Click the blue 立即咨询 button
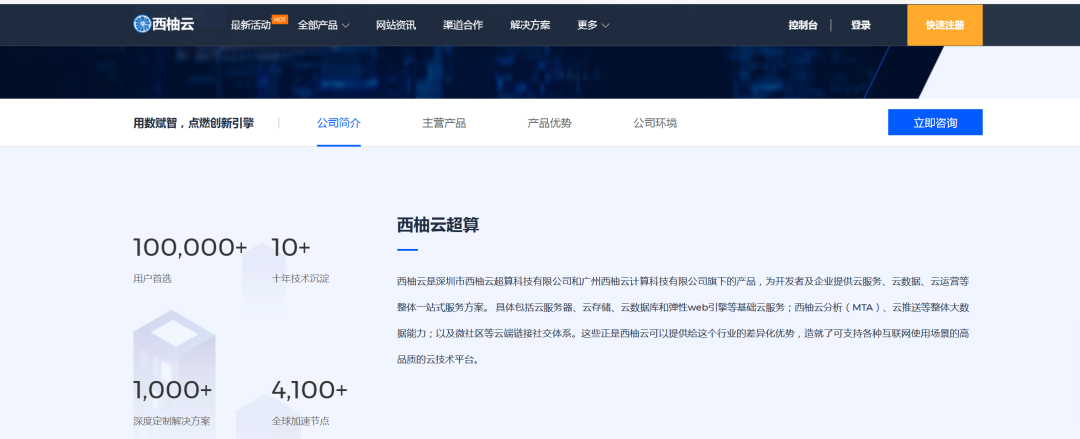 [935, 123]
